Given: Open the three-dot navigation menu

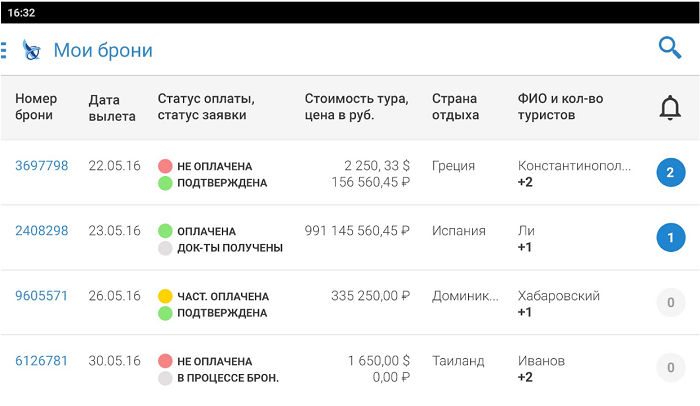Looking at the screenshot, I should (4, 50).
